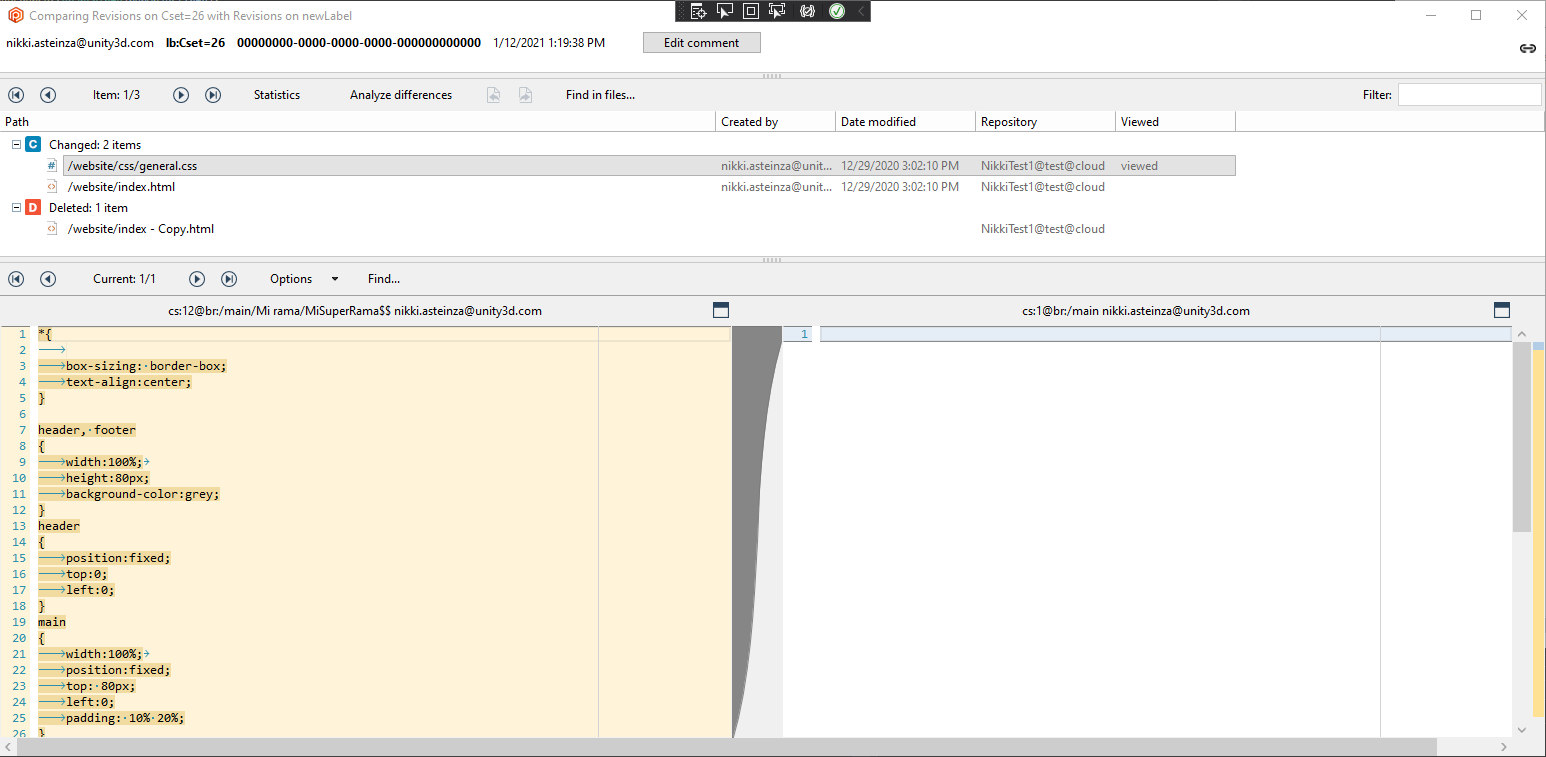Image resolution: width=1546 pixels, height=757 pixels.
Task: Collapse the Changed: 2 items group
Action: coord(16,144)
